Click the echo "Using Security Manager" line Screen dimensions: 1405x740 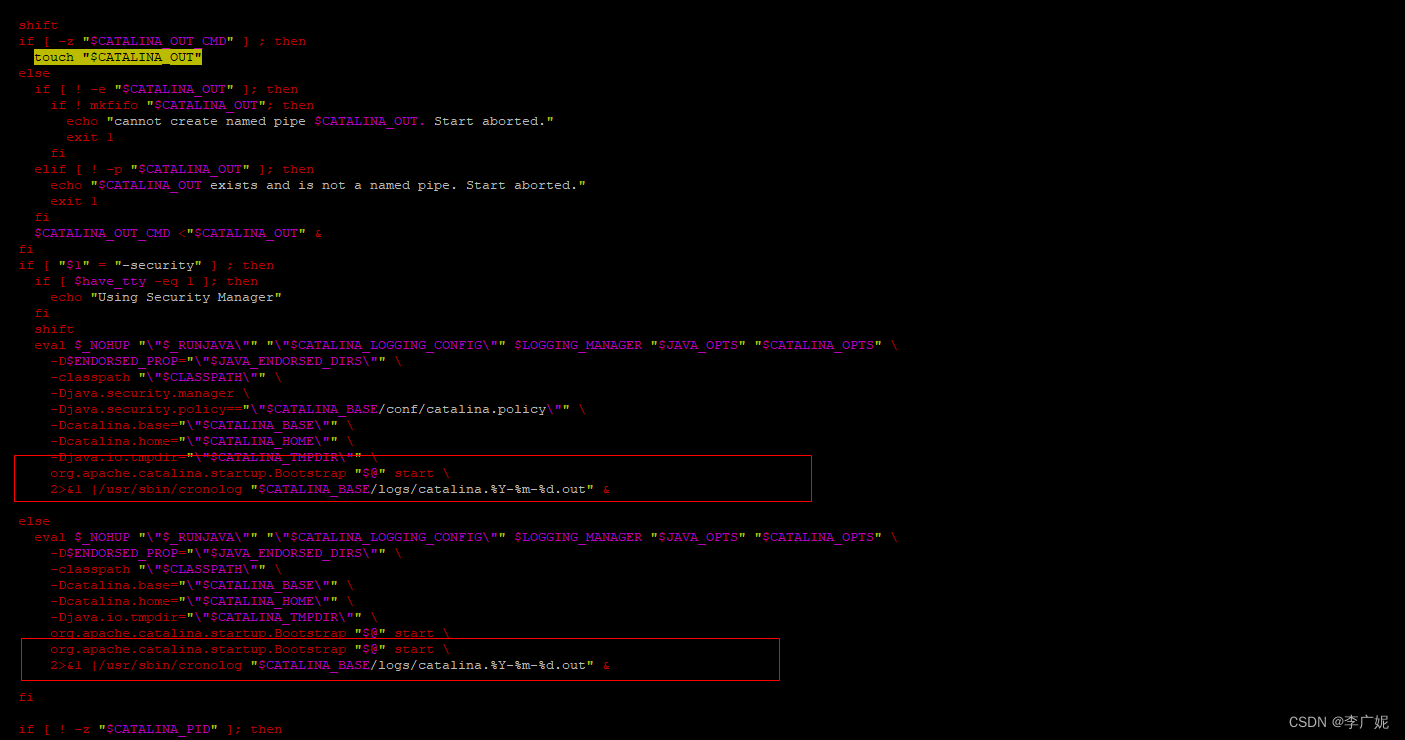pos(166,297)
